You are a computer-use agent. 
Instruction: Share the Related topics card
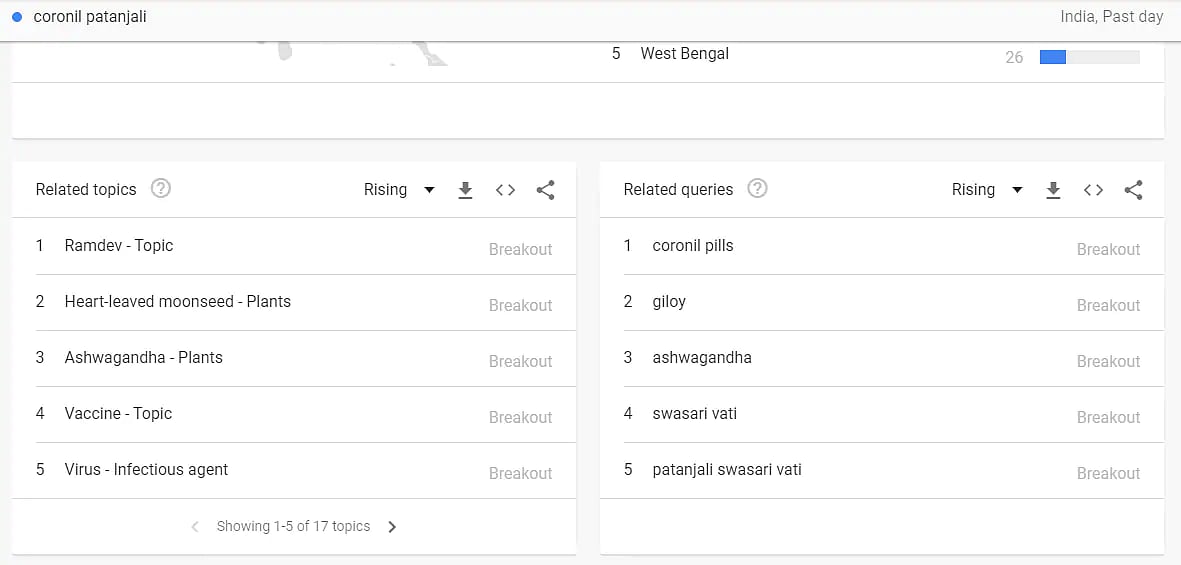coord(545,190)
